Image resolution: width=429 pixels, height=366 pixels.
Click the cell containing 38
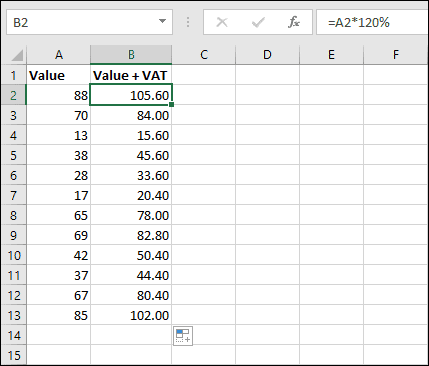pos(59,155)
